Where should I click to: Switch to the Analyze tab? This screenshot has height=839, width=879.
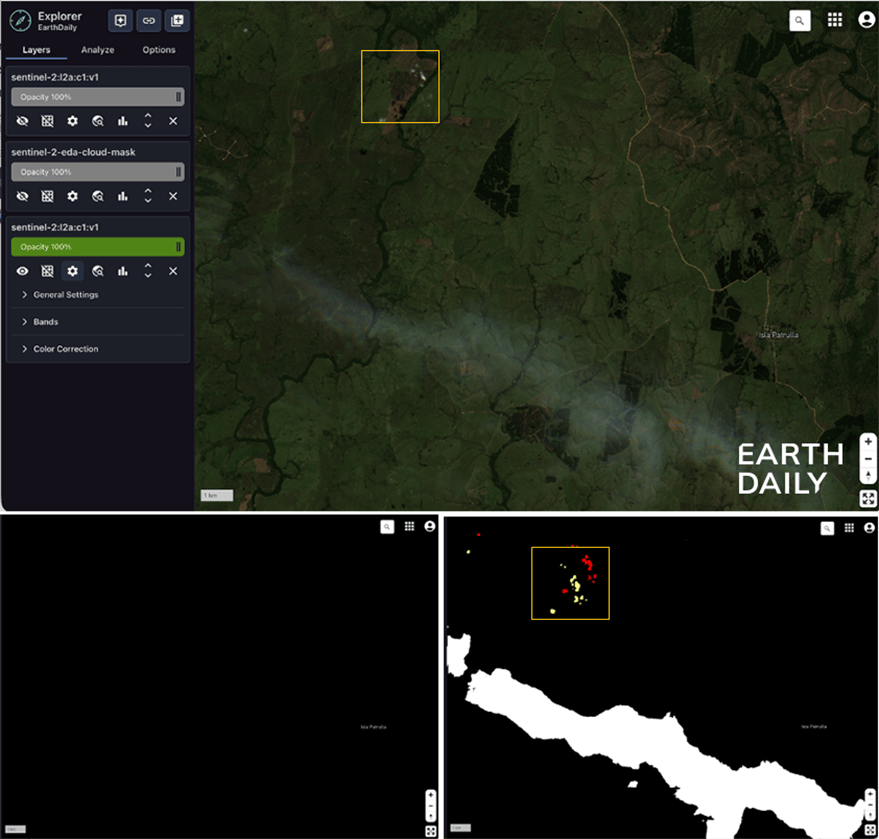[97, 49]
